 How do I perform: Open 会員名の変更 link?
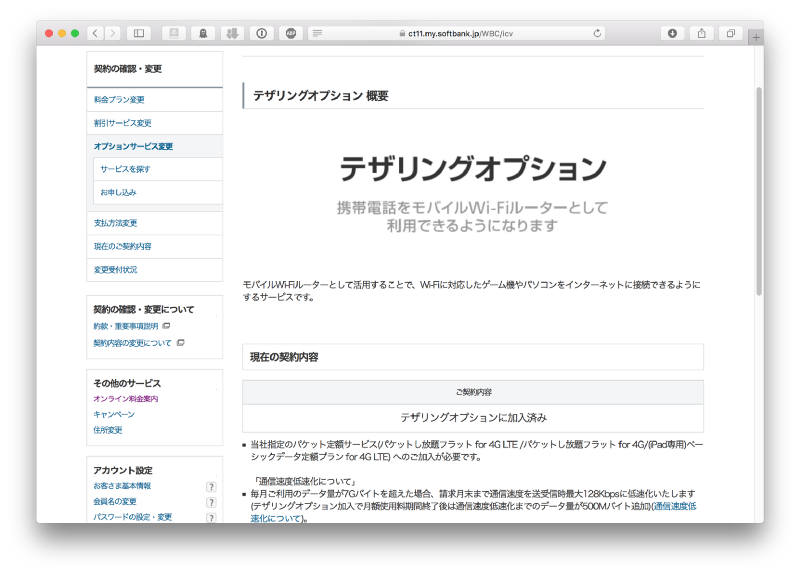[115, 502]
